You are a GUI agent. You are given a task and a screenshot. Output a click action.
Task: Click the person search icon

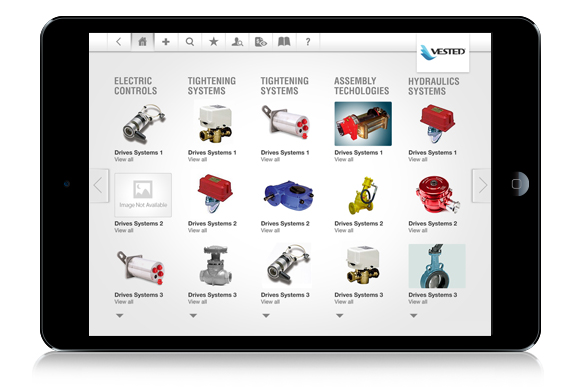(237, 42)
